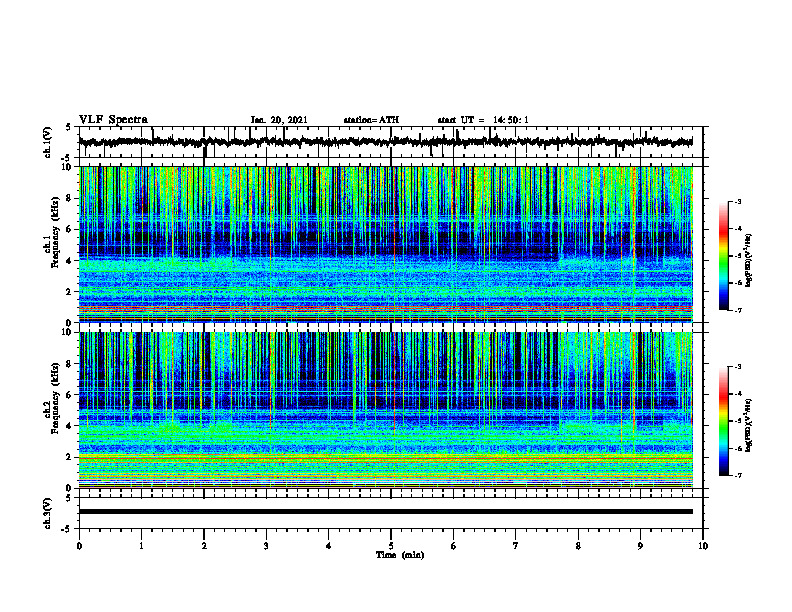This screenshot has height=612, width=792.
Task: Click the "ch.3(V)" axis label
Action: [47, 514]
